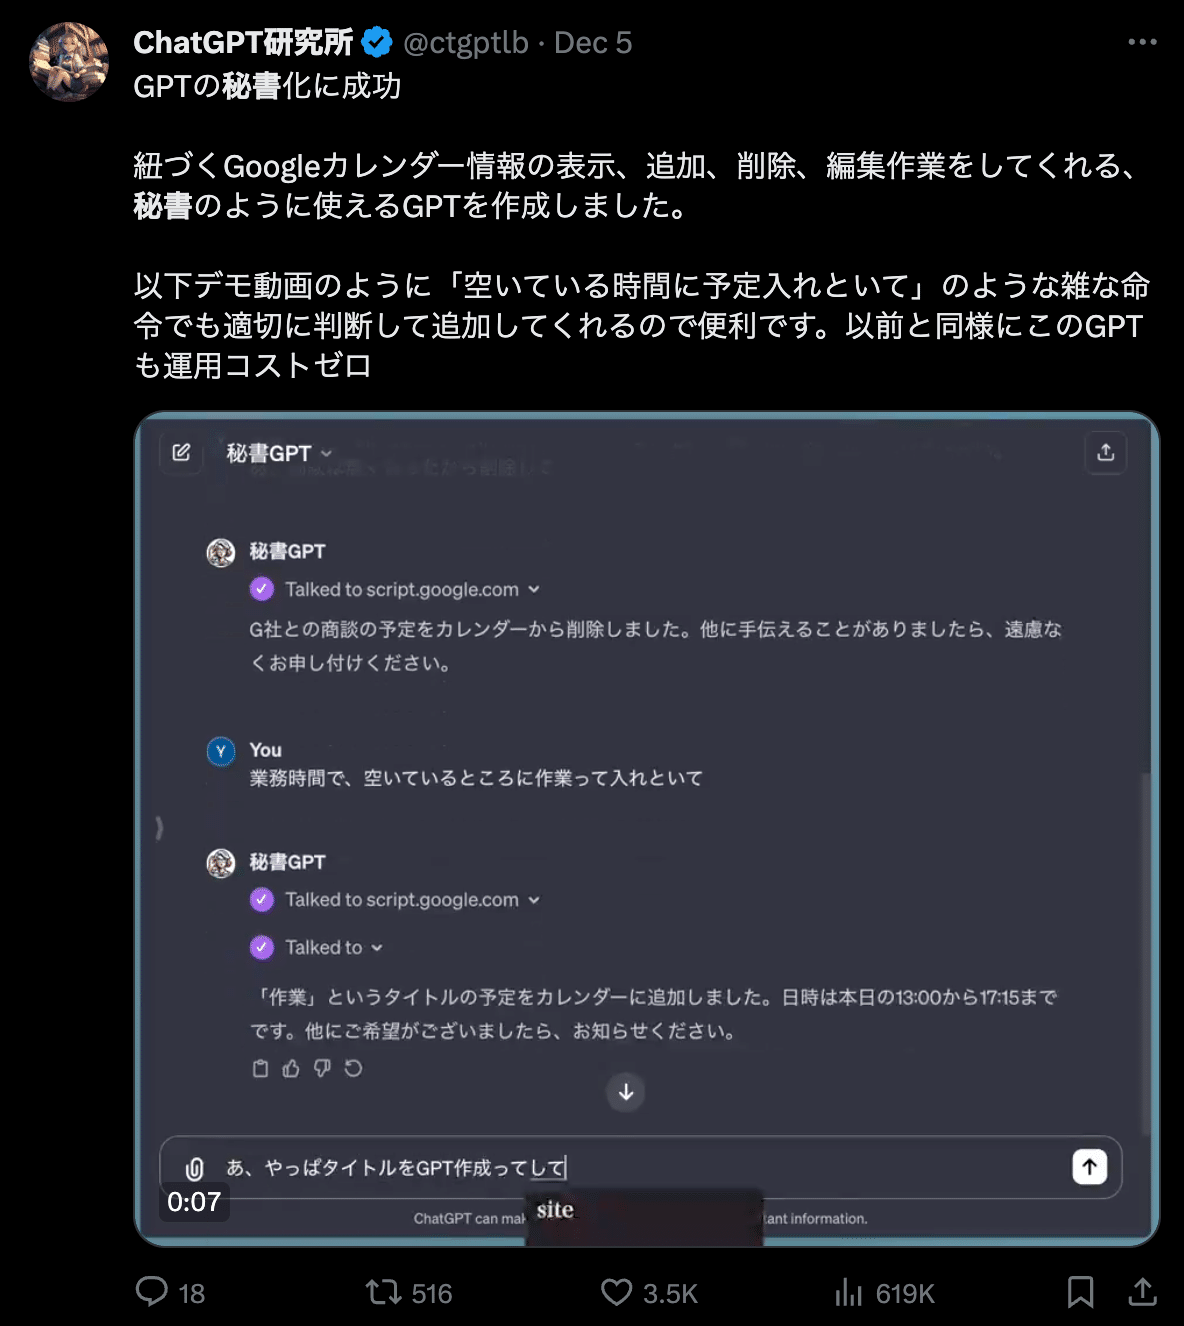Screen dimensions: 1184x1326
Task: Click the Dec 5 timestamp
Action: coord(593,42)
